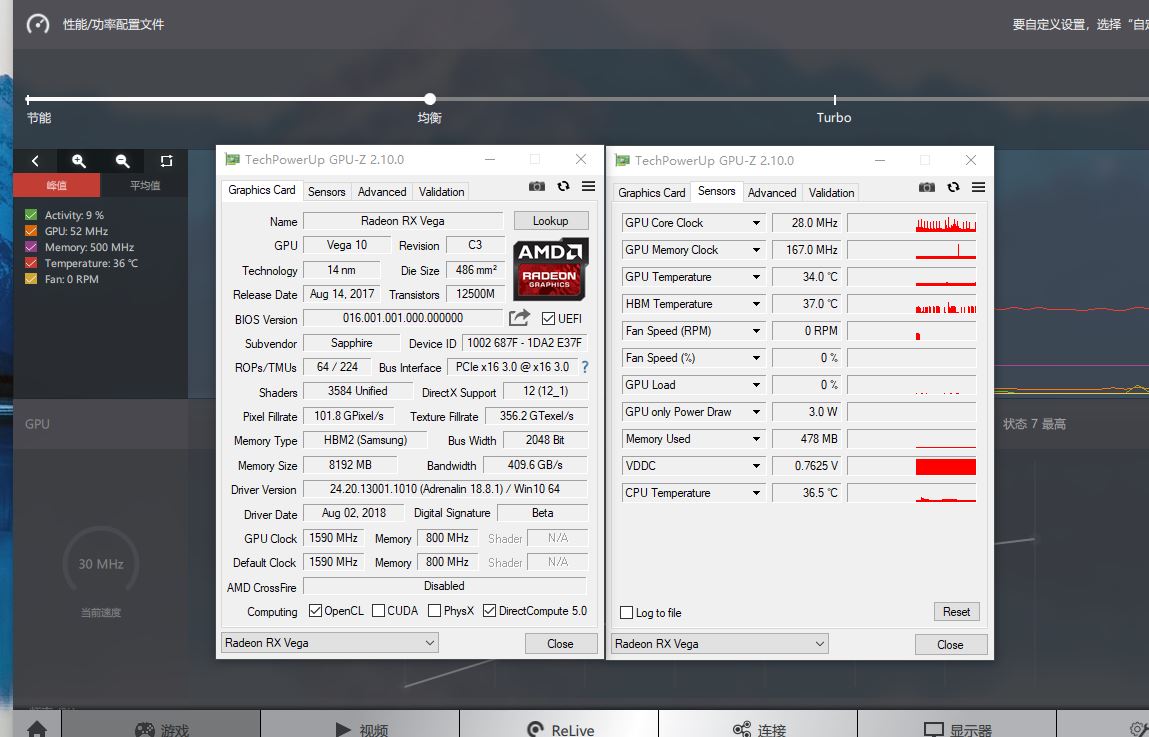Switch to Advanced tab in left GPU-Z window
Image resolution: width=1149 pixels, height=737 pixels.
pos(382,192)
